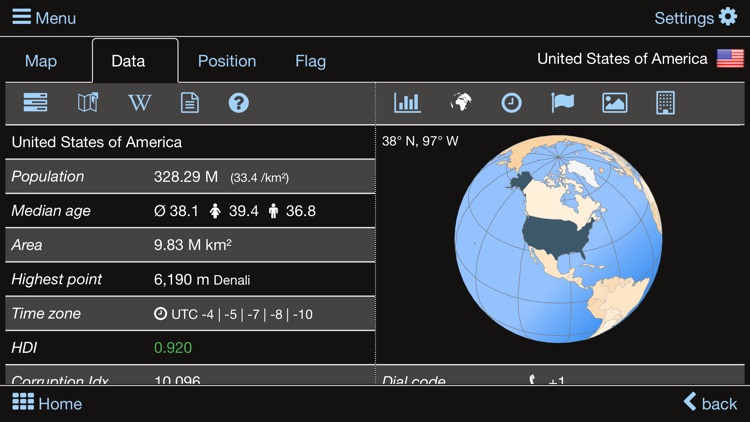Open the clock time icon in the toolbar

point(511,103)
